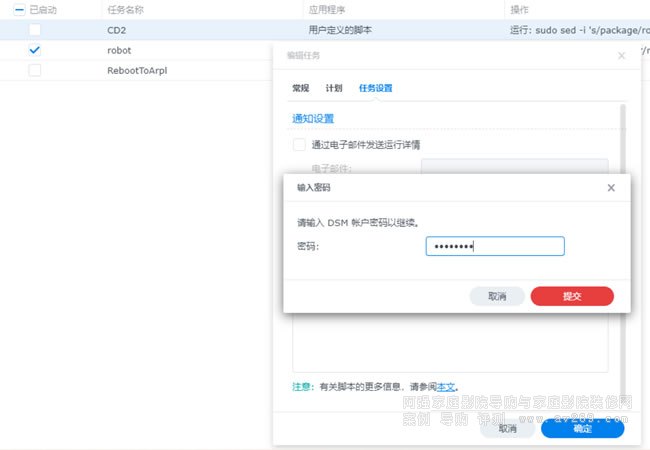Enable the RebootToArpl task checkbox
Screen dimensions: 650x450
coord(35,71)
